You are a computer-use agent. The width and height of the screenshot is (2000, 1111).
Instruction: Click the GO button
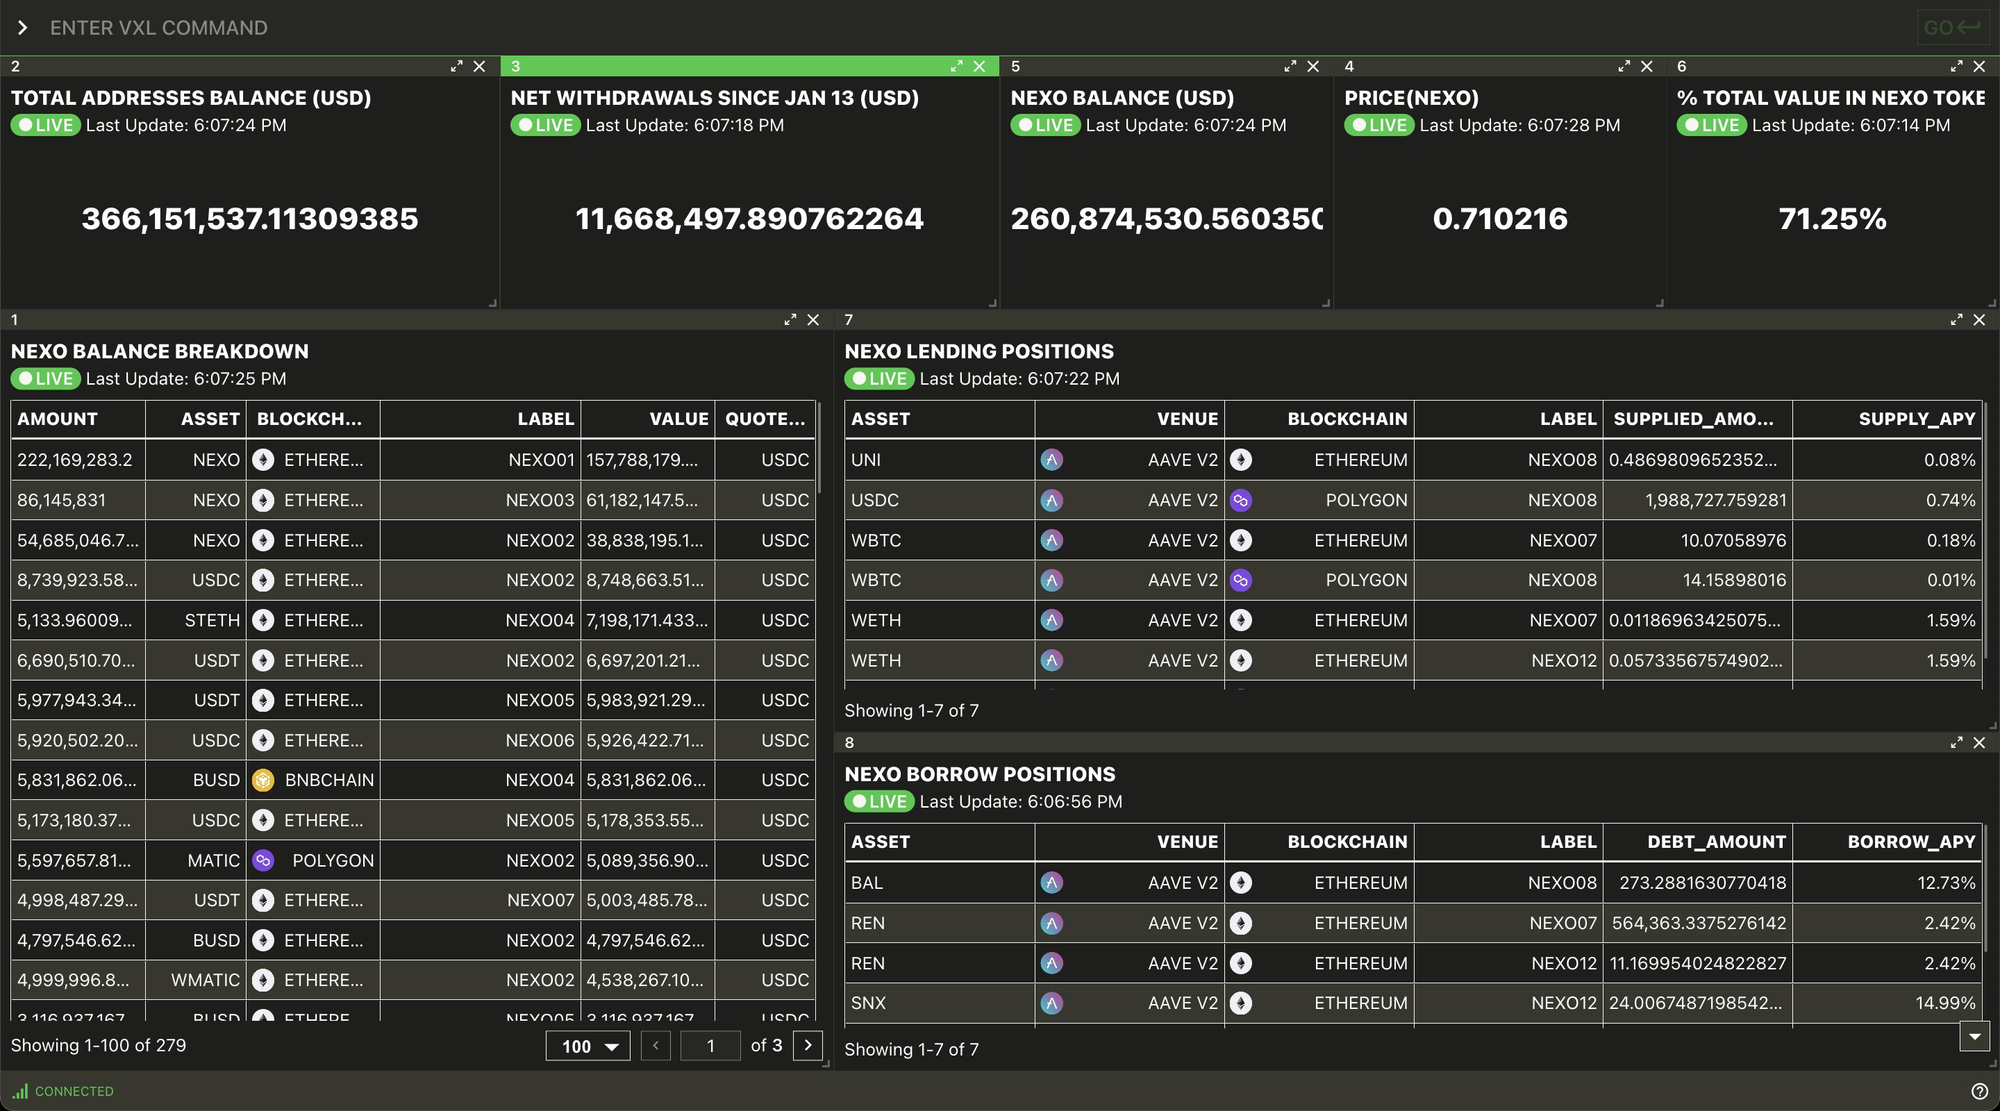1952,28
